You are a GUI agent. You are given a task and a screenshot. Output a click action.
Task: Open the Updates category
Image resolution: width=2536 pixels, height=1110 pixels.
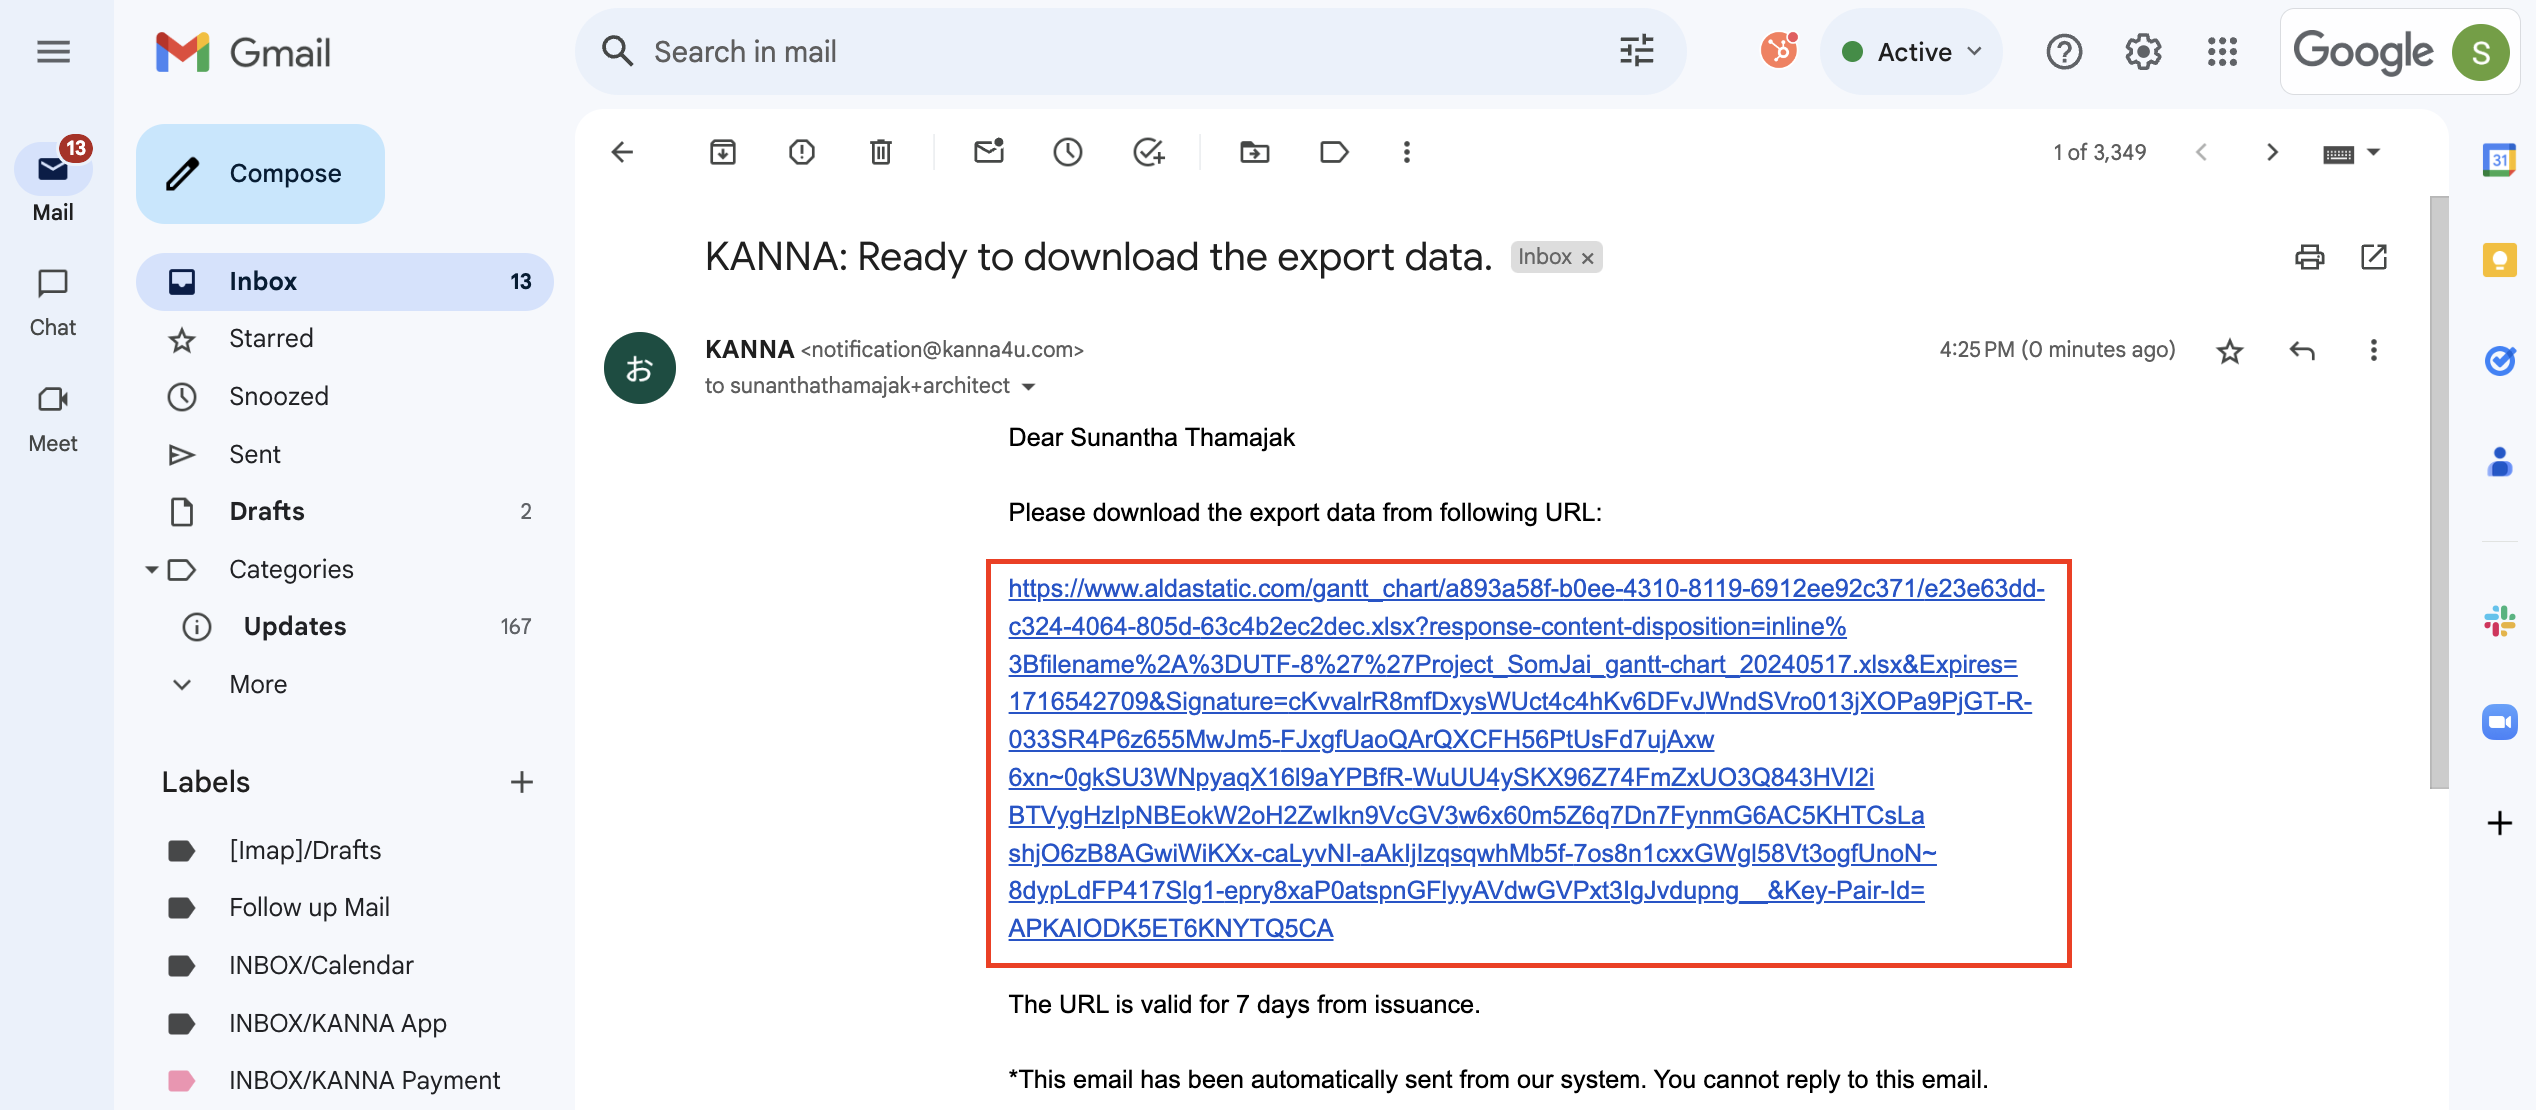coord(294,626)
